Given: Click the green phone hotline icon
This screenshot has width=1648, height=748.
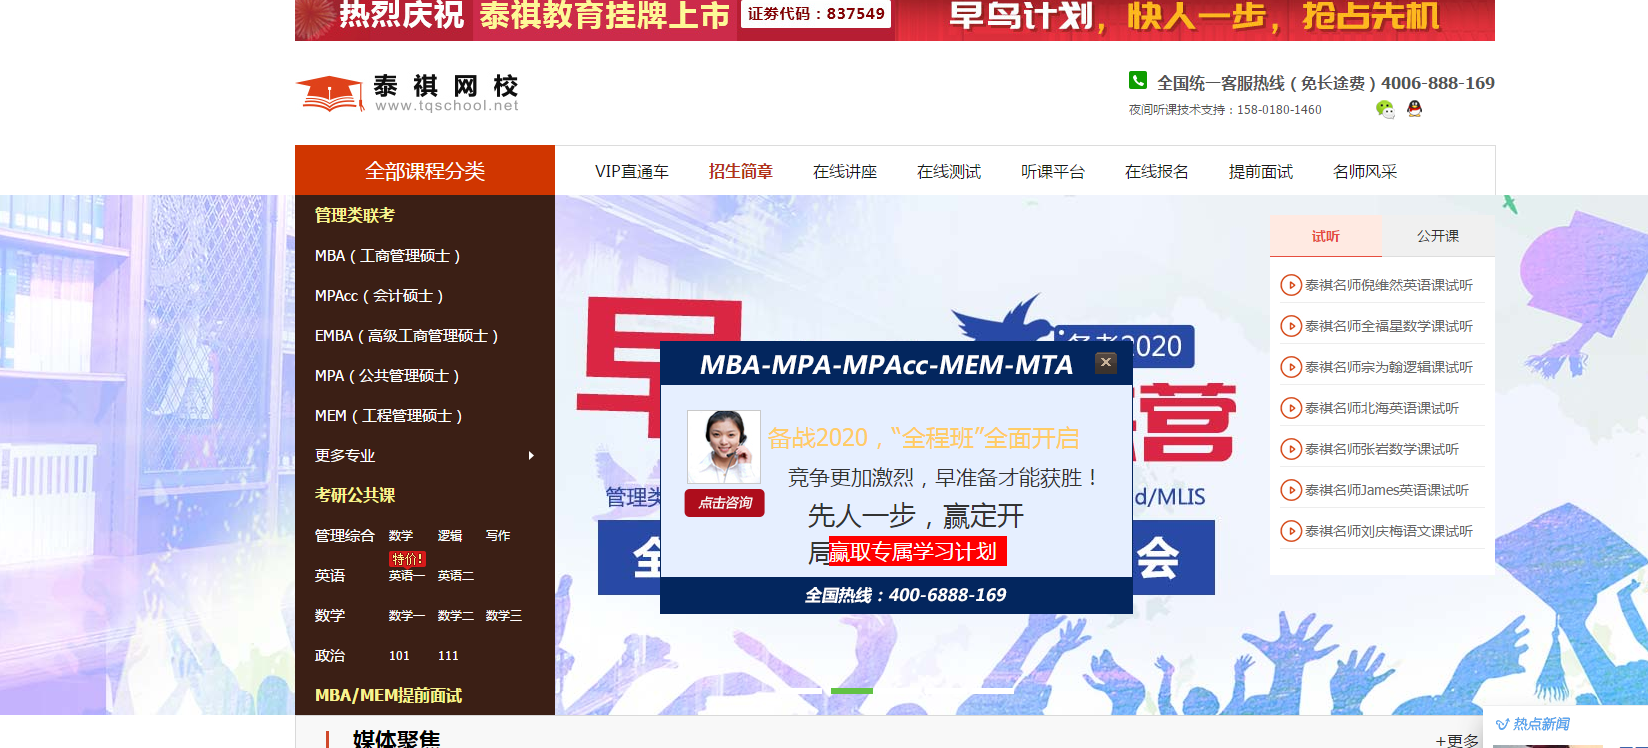Looking at the screenshot, I should (x=1138, y=80).
